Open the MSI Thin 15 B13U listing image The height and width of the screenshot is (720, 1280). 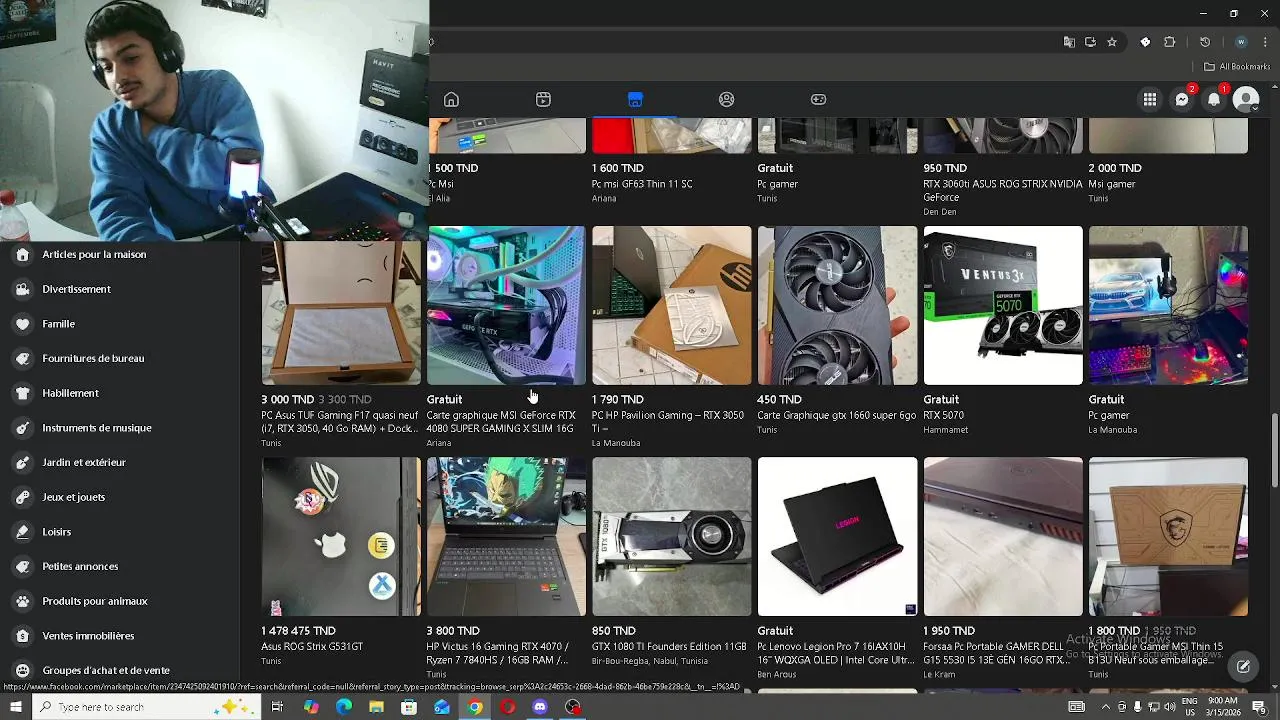1168,537
